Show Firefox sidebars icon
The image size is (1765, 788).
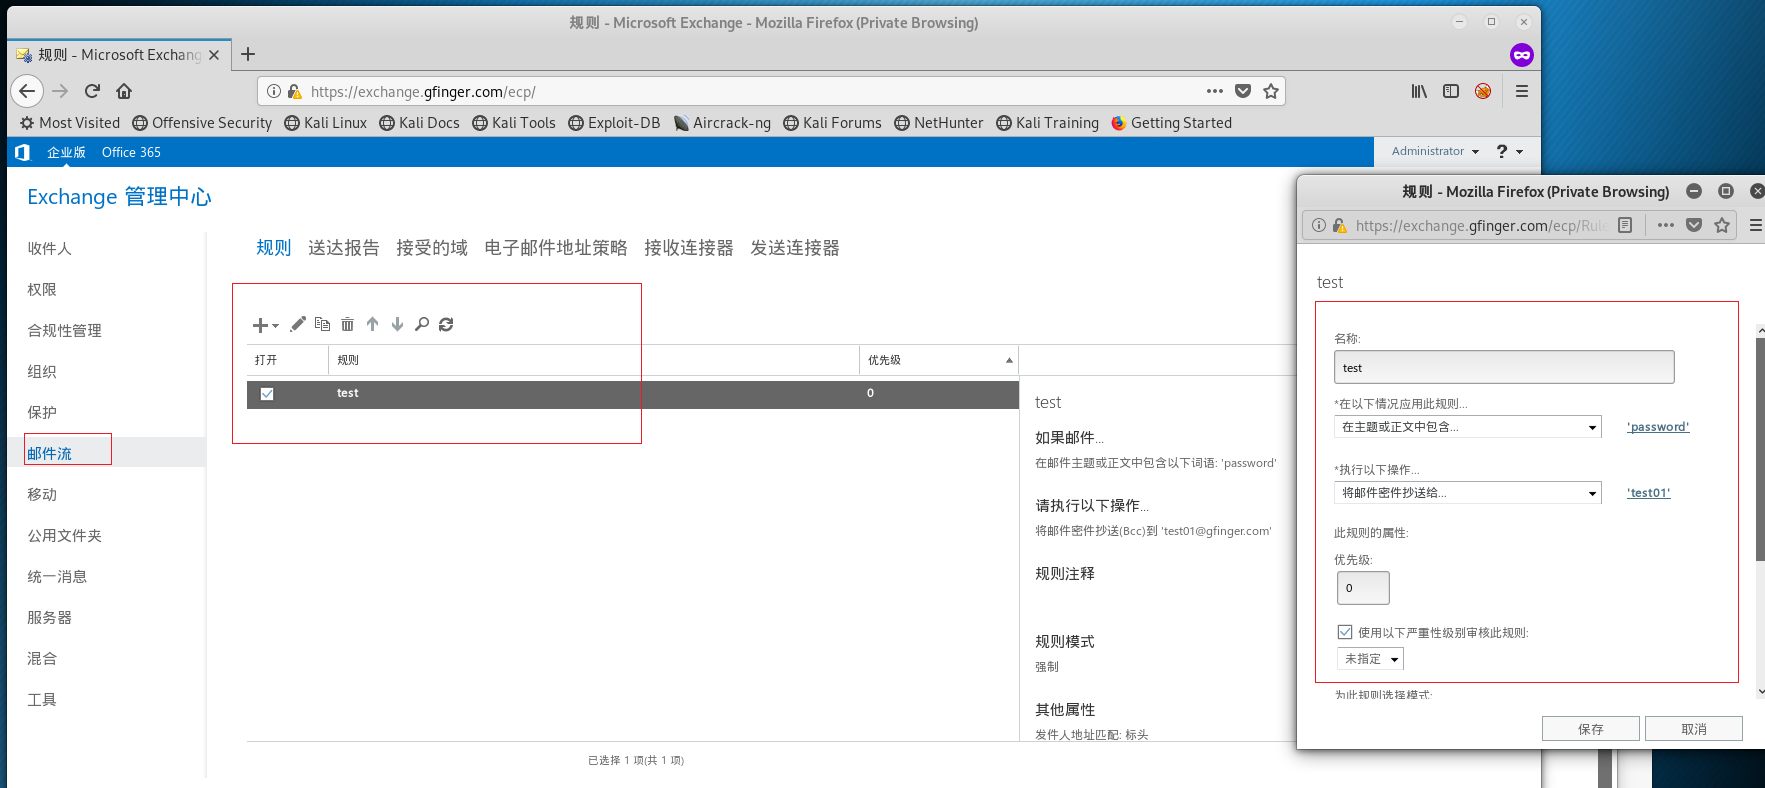[x=1451, y=91]
